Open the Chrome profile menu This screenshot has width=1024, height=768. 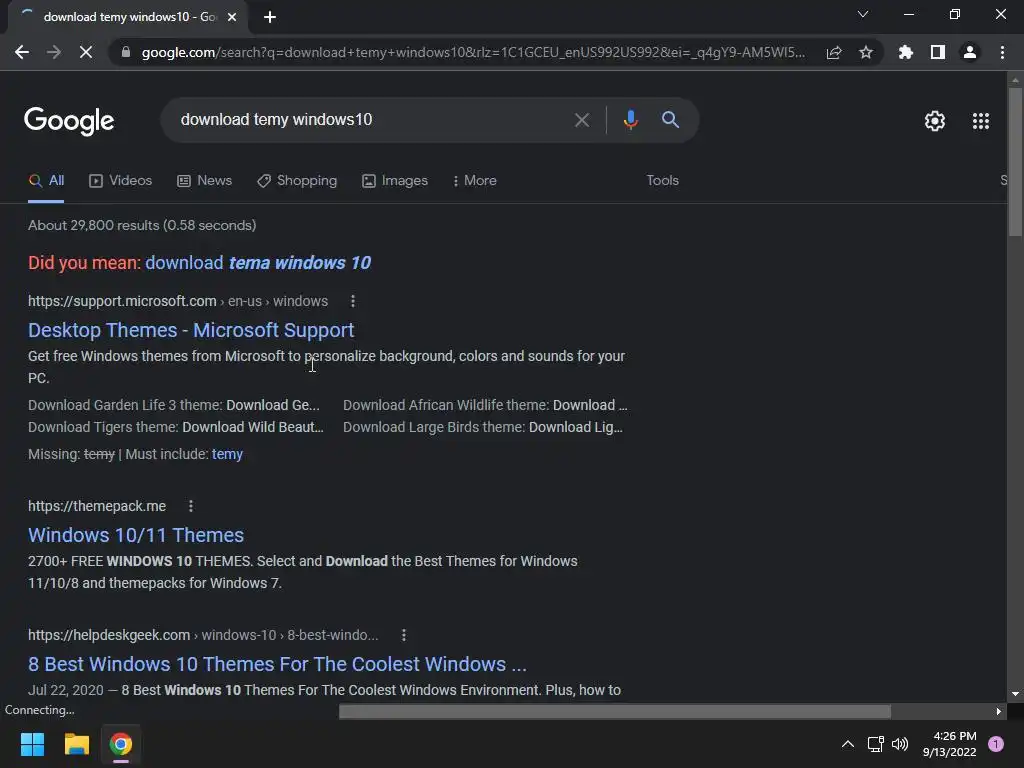[970, 52]
